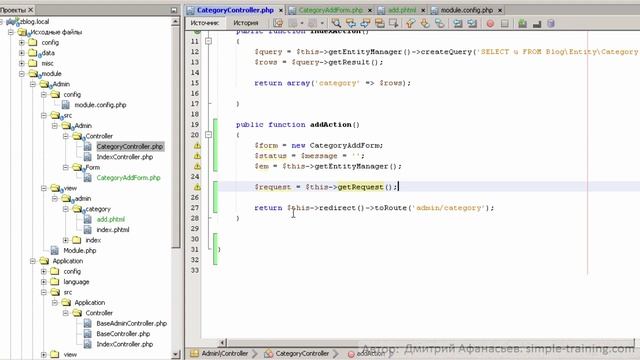Open CategoryAddForm.php in project tree
Screen dimensions: 640x360
(x=128, y=178)
